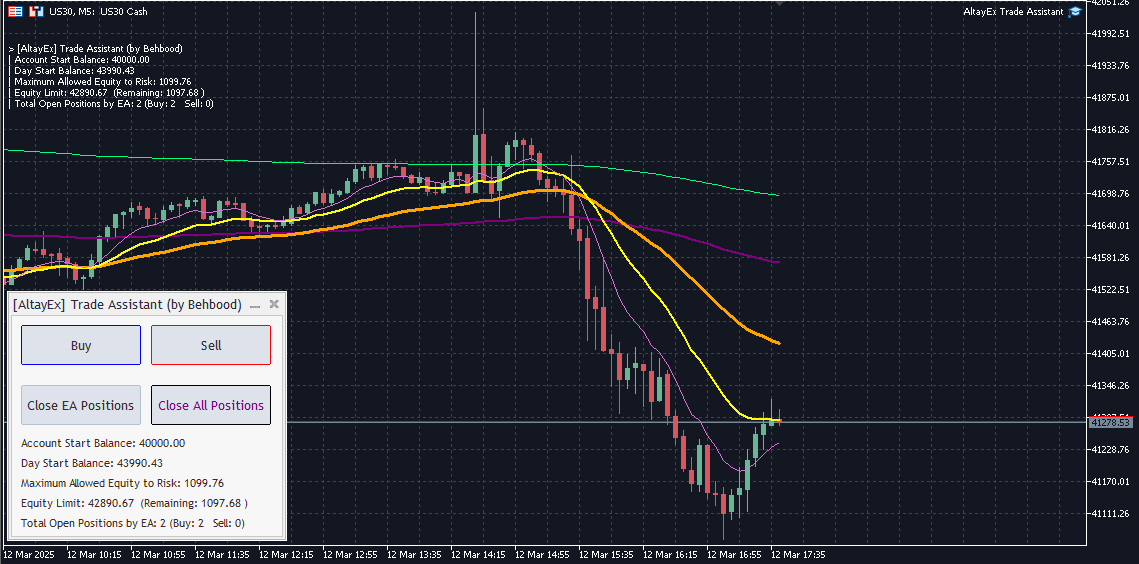Close the Trade Assistant panel with X
Image resolution: width=1139 pixels, height=564 pixels.
274,304
